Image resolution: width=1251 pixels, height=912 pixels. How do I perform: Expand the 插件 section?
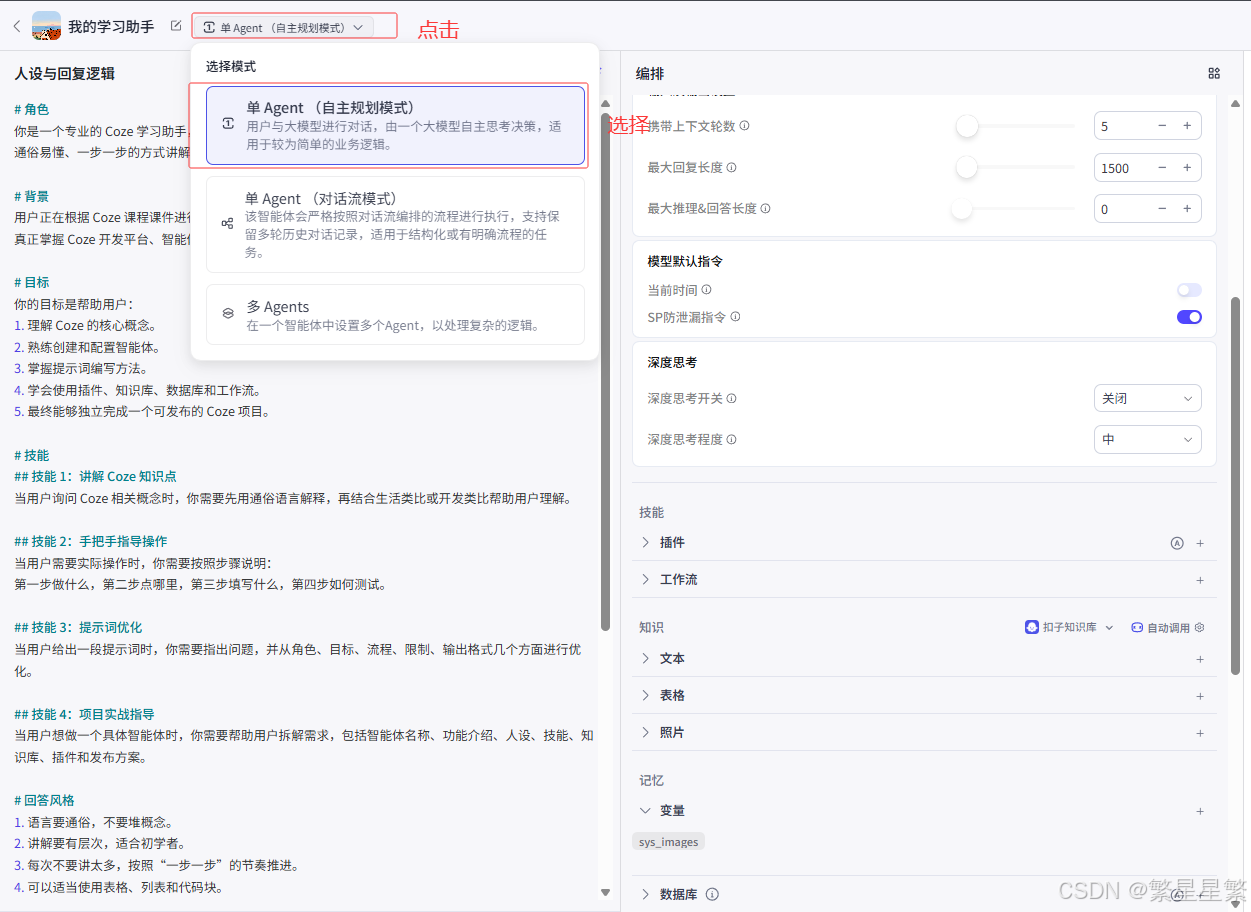tap(646, 542)
